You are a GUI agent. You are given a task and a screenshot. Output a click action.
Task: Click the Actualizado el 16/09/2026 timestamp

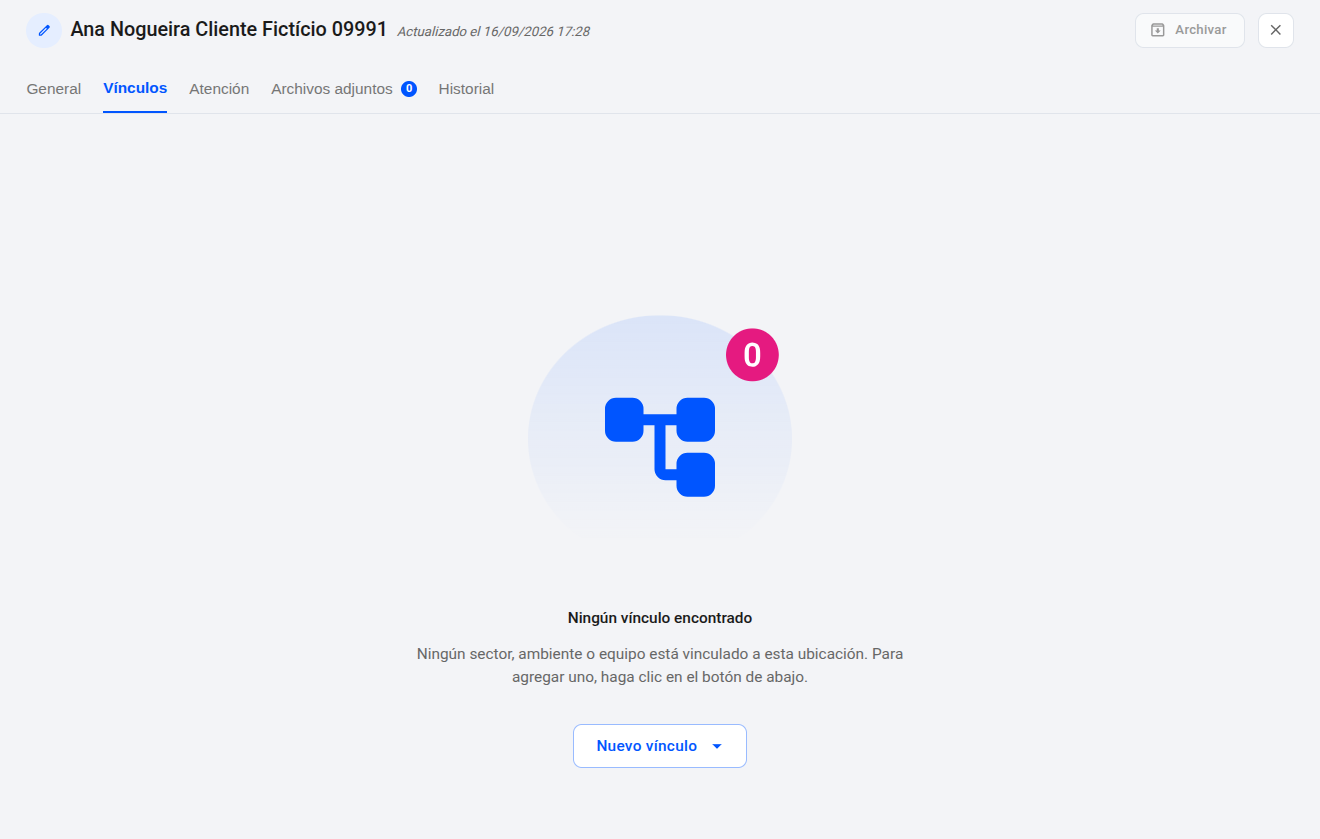coord(494,32)
